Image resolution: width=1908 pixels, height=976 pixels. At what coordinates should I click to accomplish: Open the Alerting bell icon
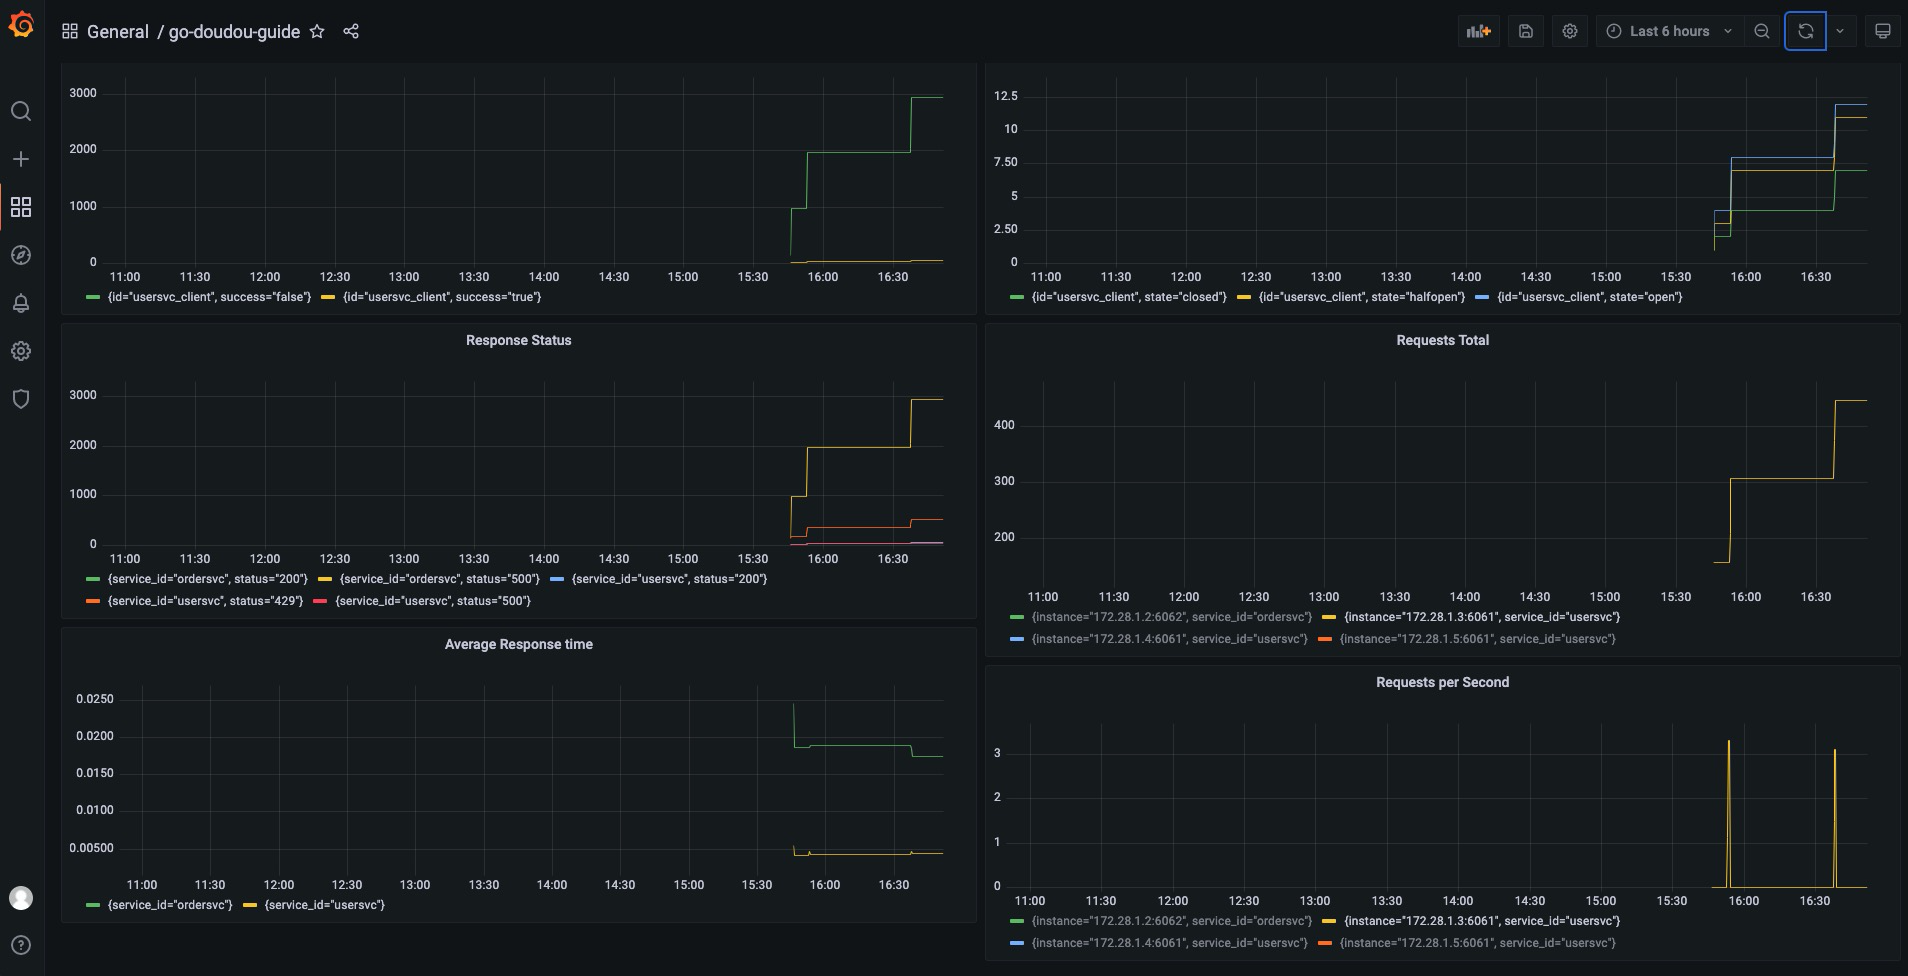(21, 303)
